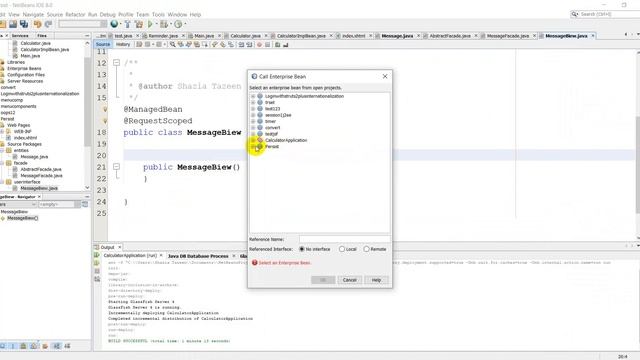Viewport: 640px width, 360px height.
Task: Collapse the Javadoc comment fold at line 12
Action: point(116,63)
